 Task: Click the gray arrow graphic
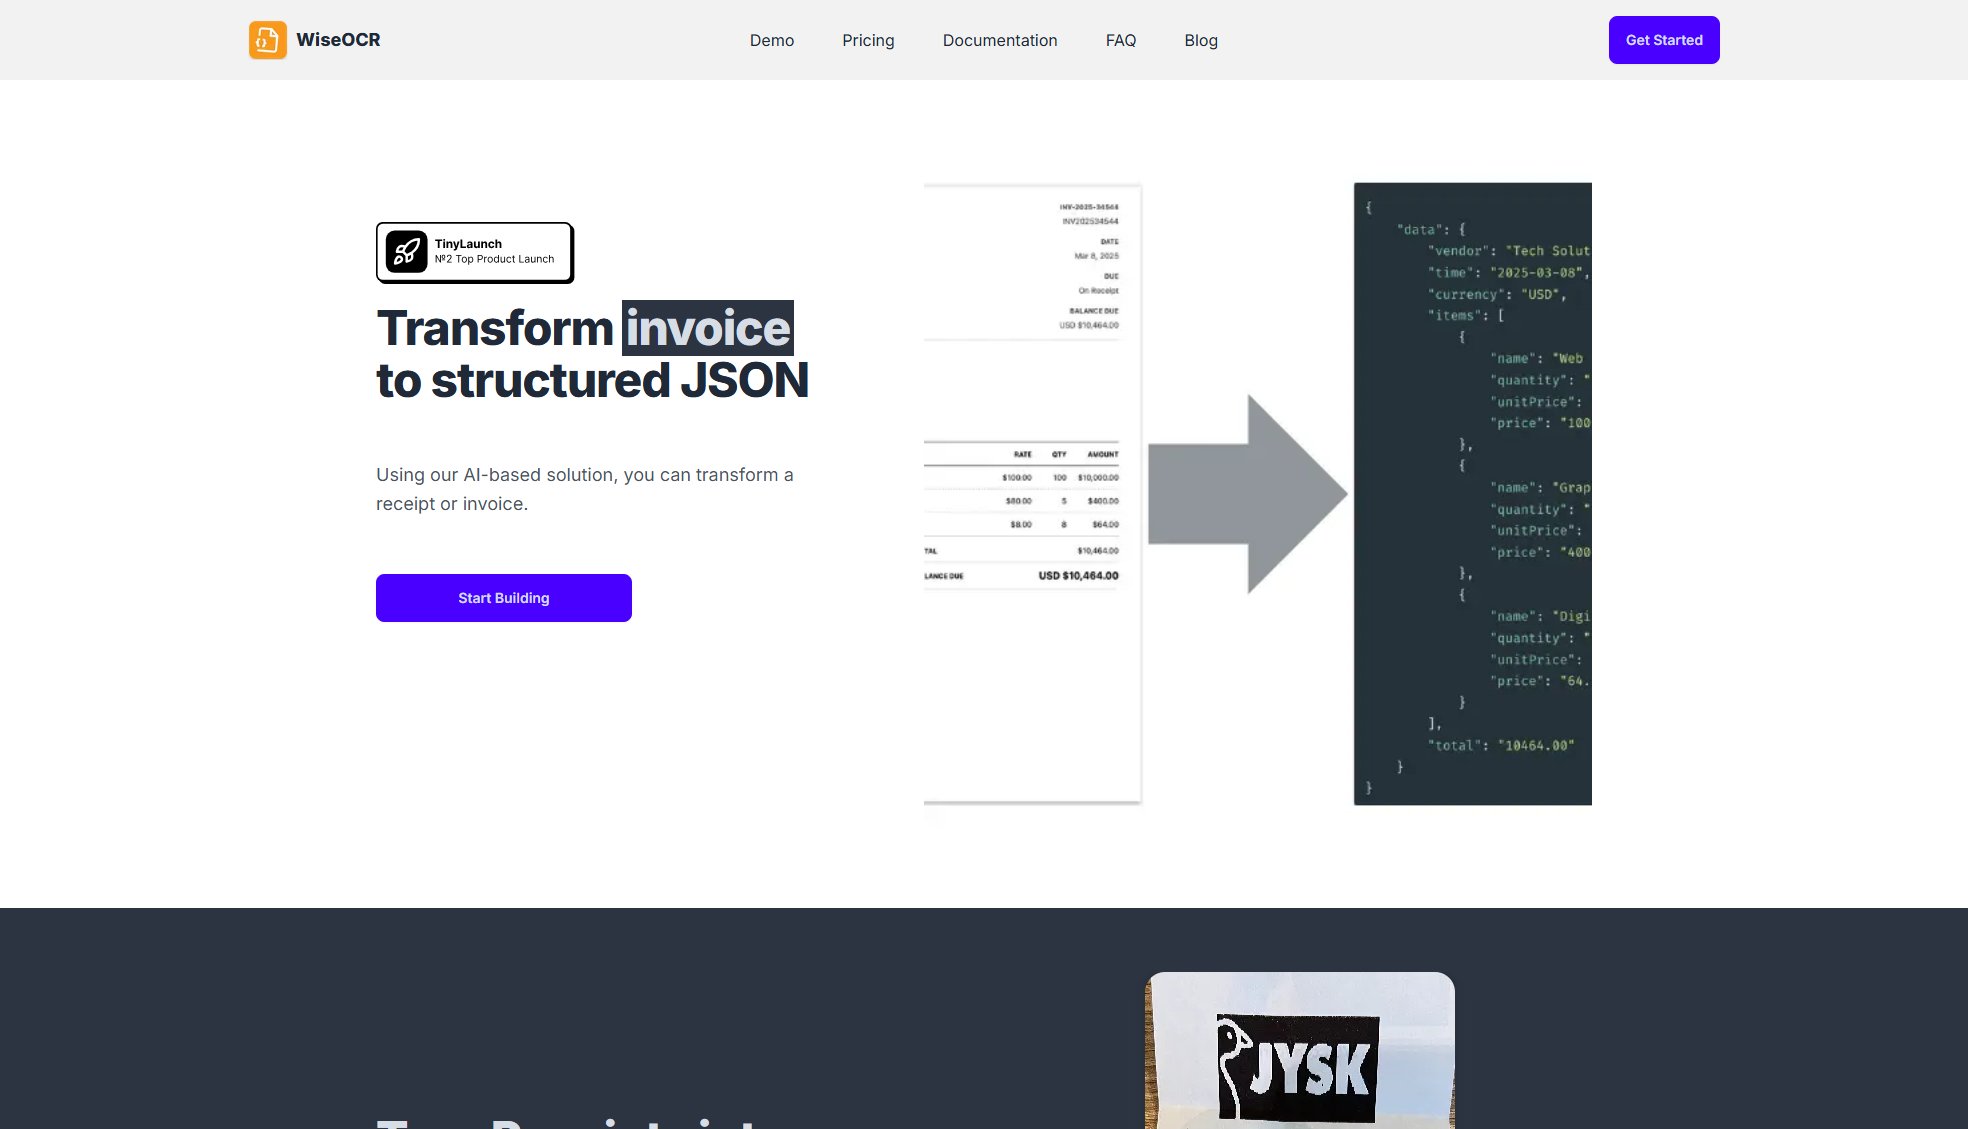pos(1247,494)
